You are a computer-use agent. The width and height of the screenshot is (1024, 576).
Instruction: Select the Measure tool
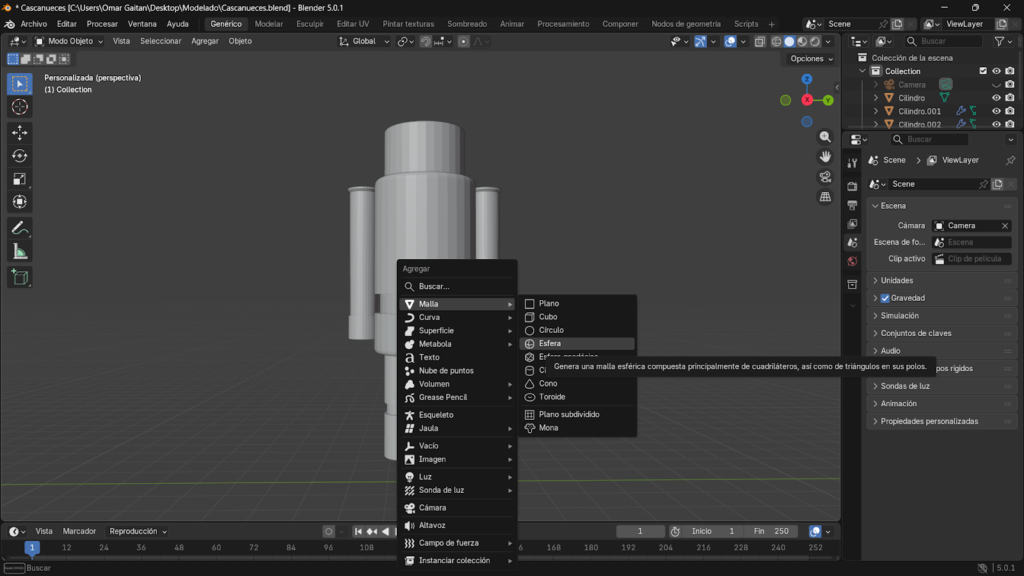(20, 251)
